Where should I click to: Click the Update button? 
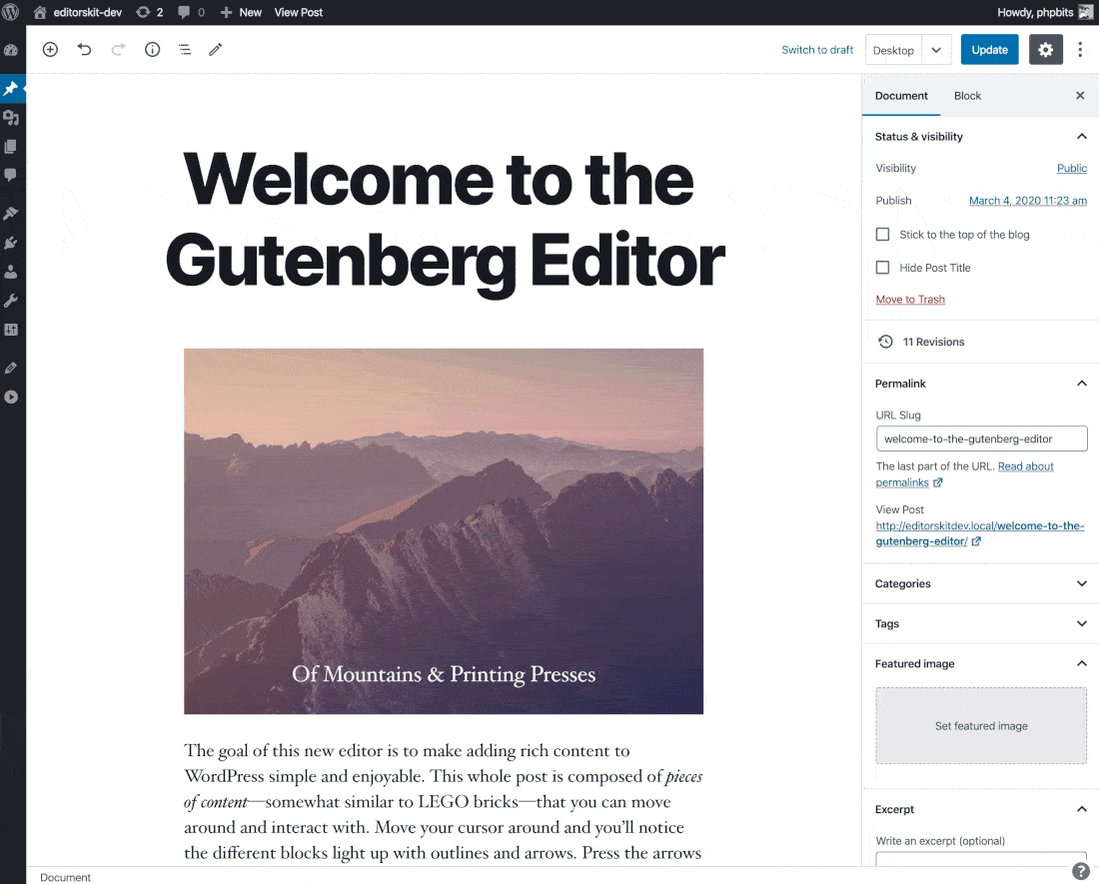pos(989,50)
